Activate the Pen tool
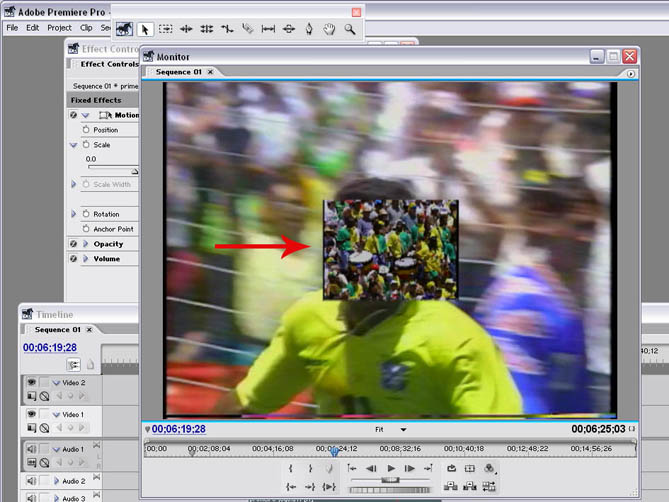 coord(308,30)
